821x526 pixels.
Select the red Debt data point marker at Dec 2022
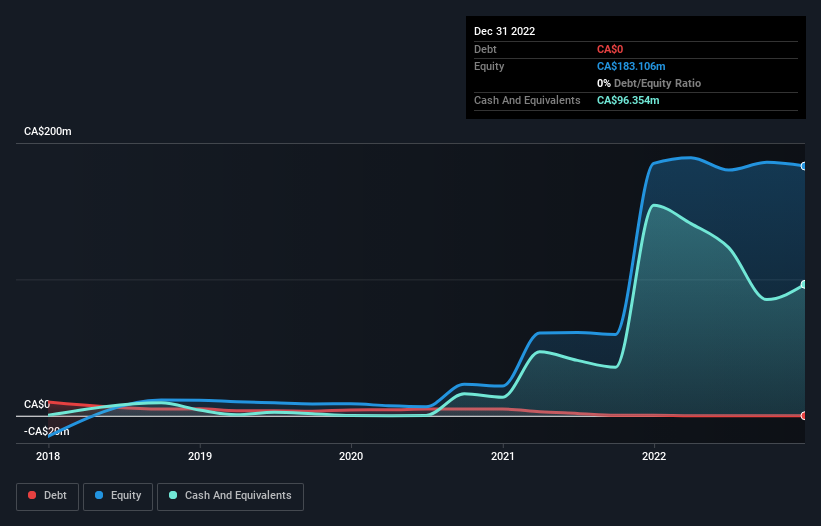[x=804, y=416]
